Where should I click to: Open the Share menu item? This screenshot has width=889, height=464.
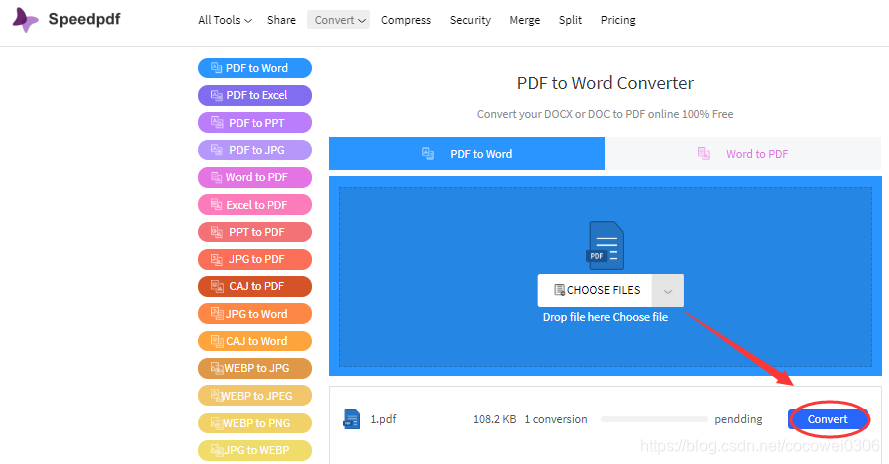281,20
